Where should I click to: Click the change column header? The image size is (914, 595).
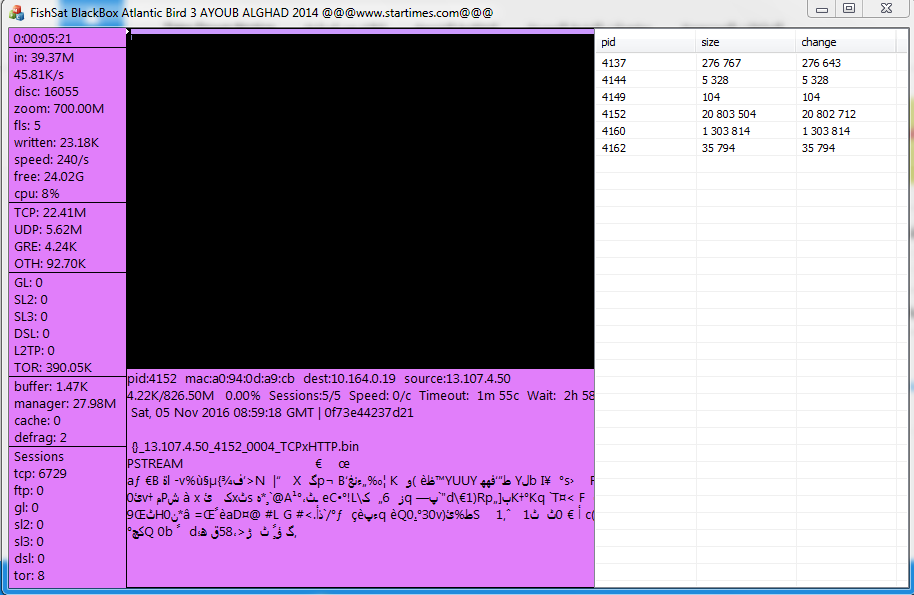845,42
